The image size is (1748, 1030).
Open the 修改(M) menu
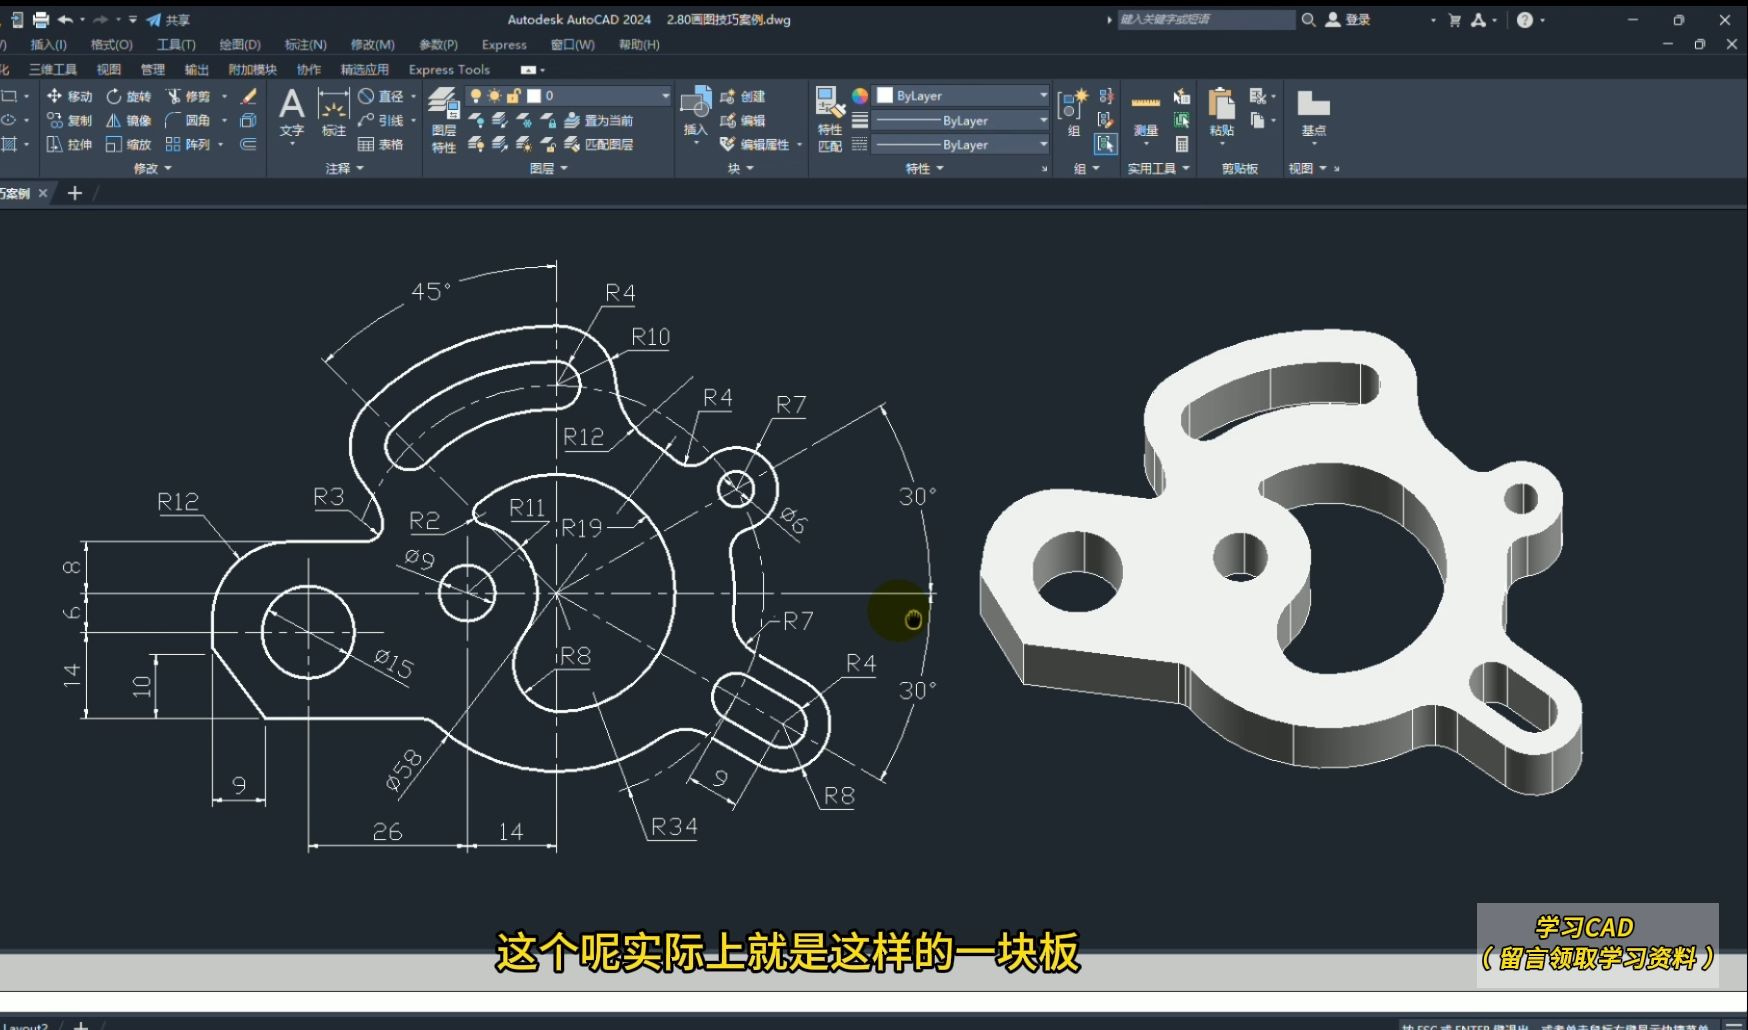372,45
